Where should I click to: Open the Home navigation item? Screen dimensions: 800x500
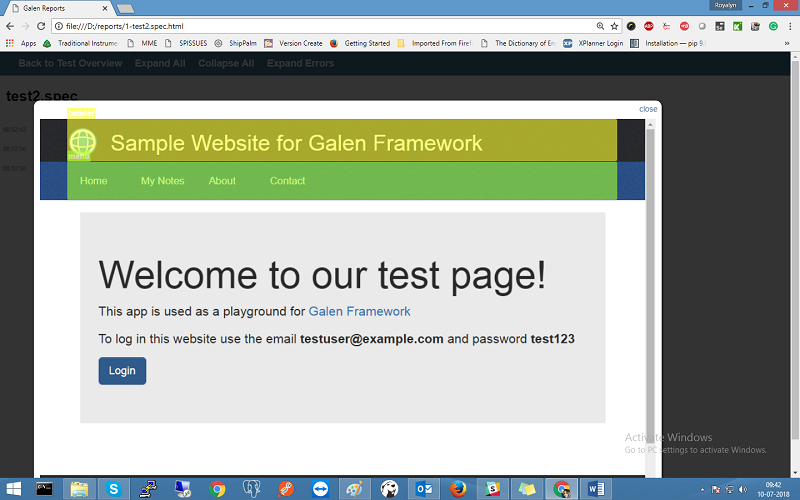93,181
